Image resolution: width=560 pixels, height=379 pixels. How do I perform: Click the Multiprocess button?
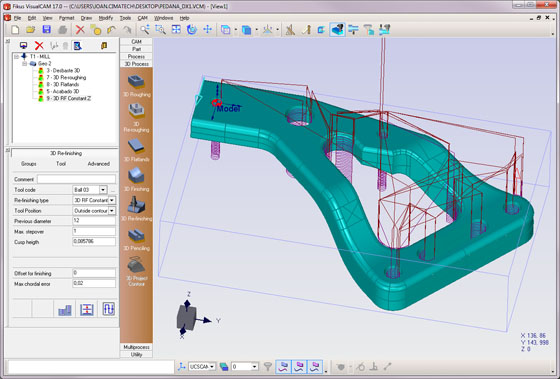coord(136,347)
